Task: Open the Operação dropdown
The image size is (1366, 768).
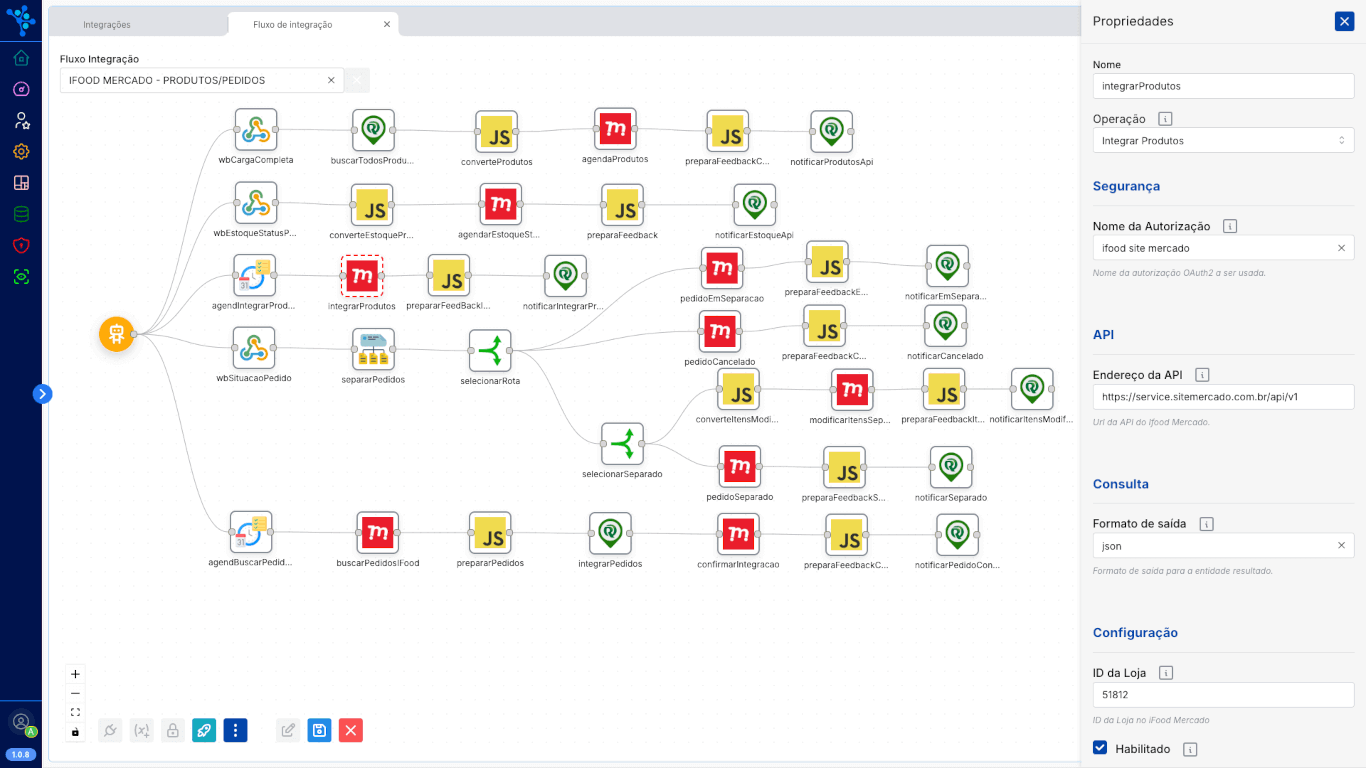Action: 1223,141
